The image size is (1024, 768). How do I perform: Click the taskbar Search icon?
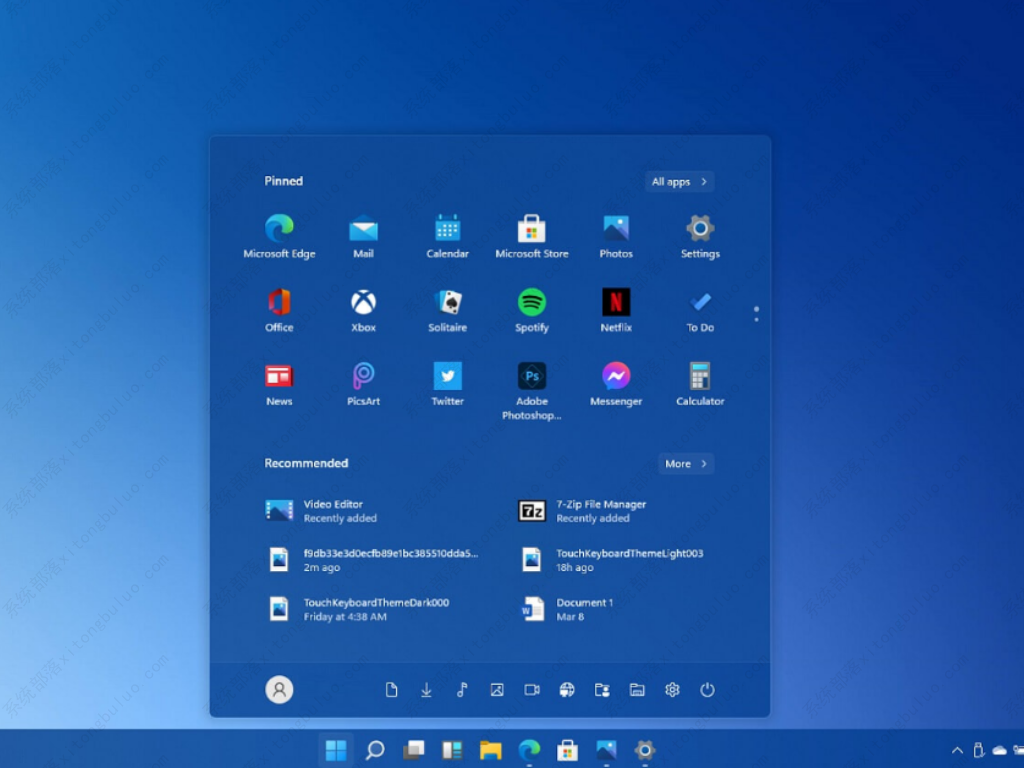click(375, 750)
